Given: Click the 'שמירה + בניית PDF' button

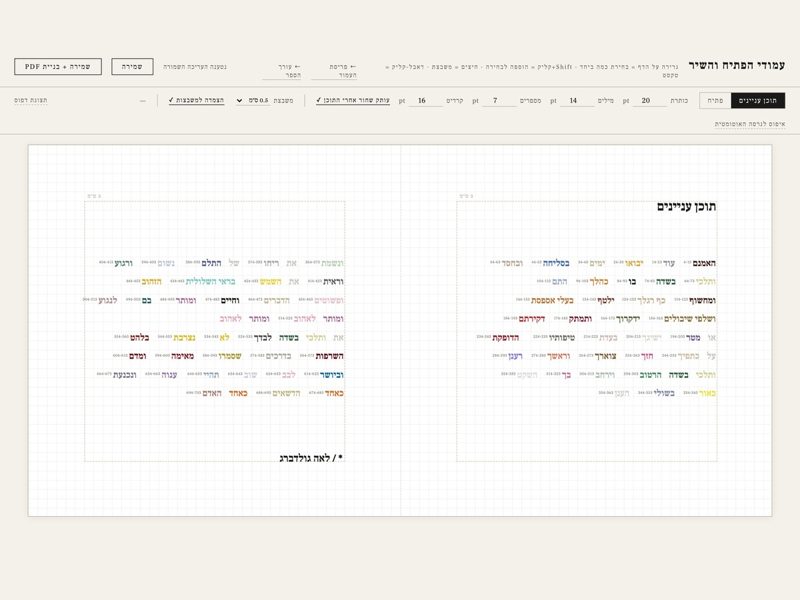Looking at the screenshot, I should (x=58, y=66).
